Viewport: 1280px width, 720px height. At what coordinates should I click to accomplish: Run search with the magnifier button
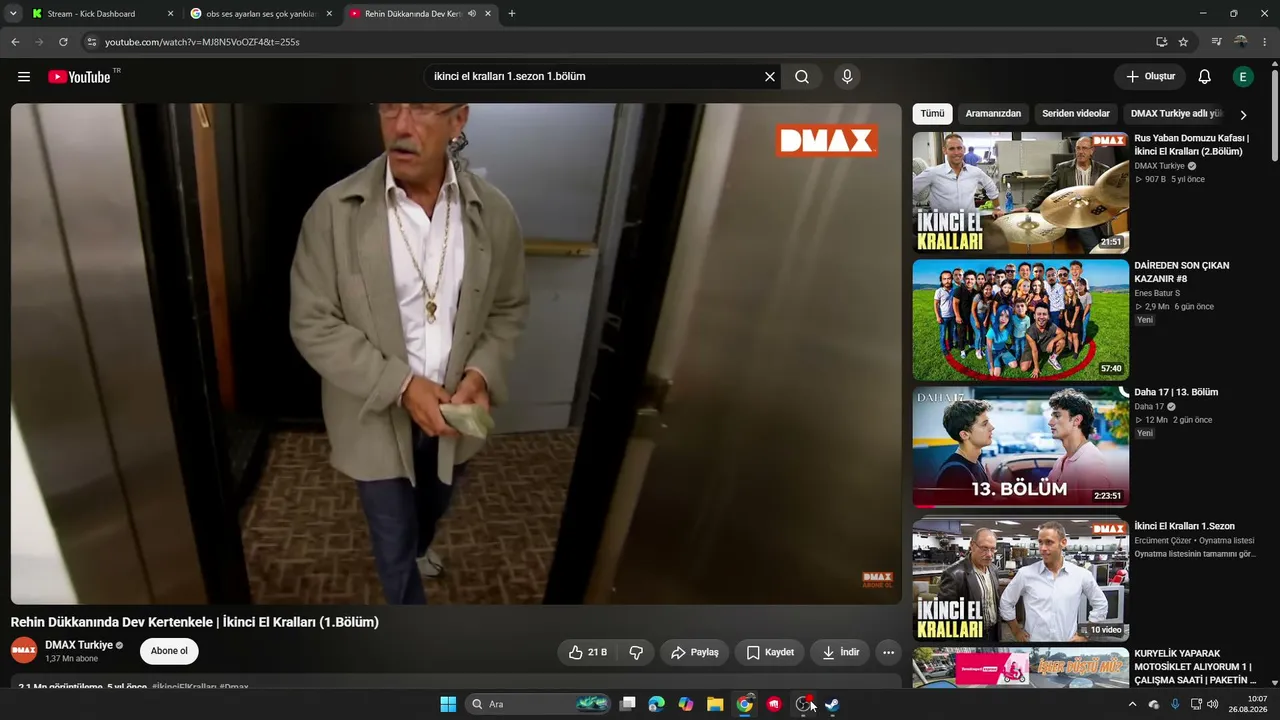[x=802, y=77]
